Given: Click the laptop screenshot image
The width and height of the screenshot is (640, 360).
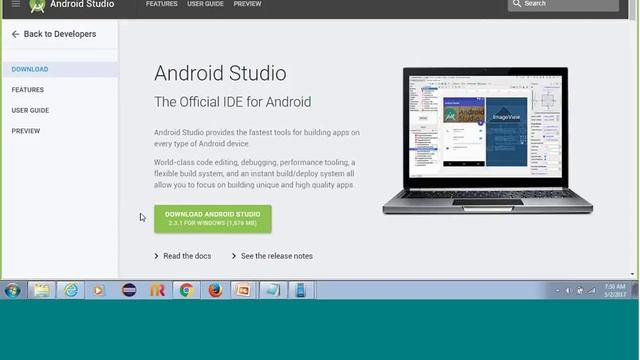Looking at the screenshot, I should pos(487,141).
